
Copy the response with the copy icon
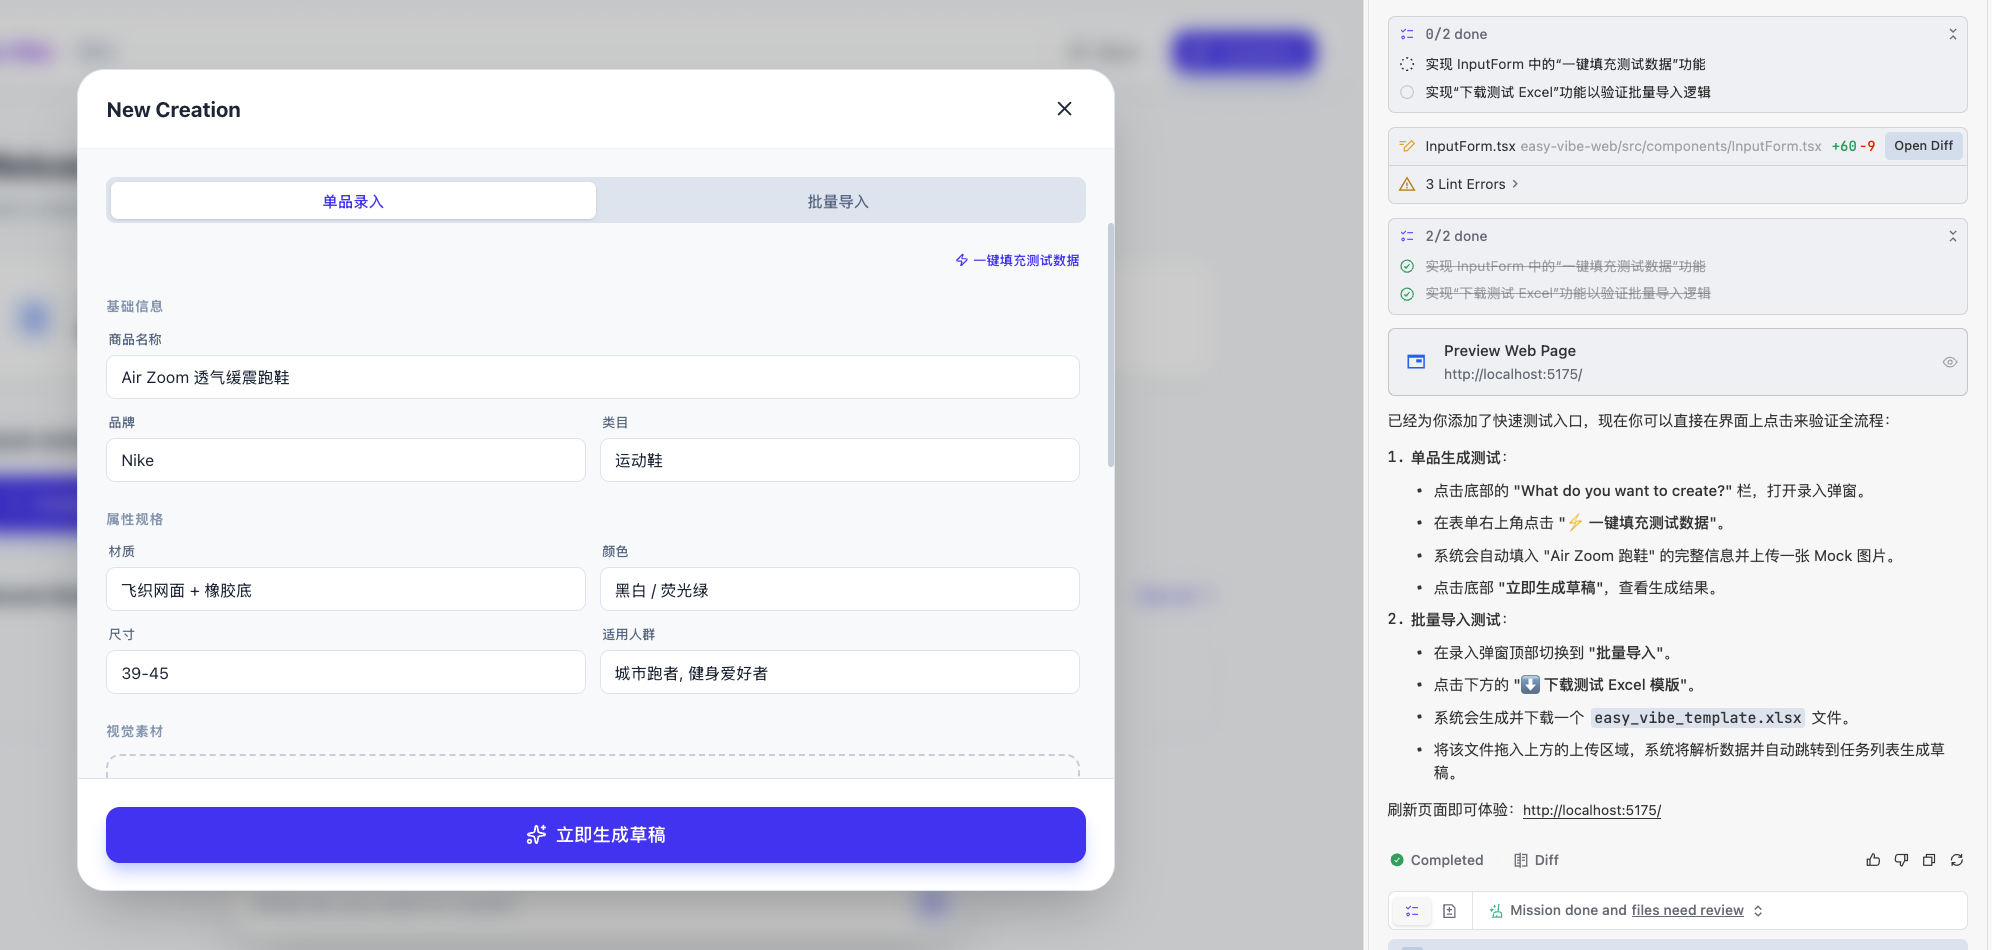1929,860
